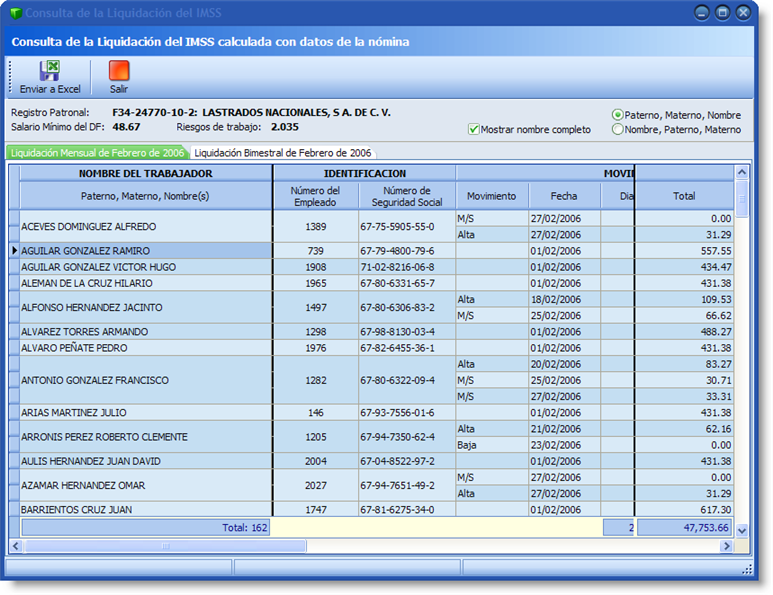The image size is (773, 595).
Task: Click the Total: 162 footer cell
Action: pyautogui.click(x=145, y=527)
